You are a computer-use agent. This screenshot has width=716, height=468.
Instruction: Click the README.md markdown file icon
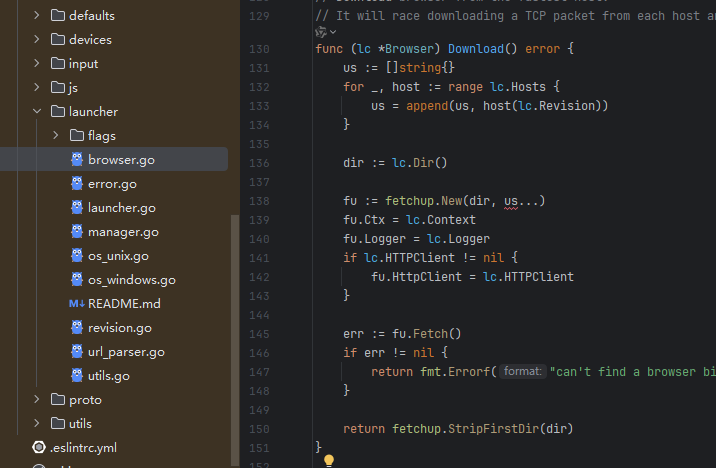click(x=76, y=304)
